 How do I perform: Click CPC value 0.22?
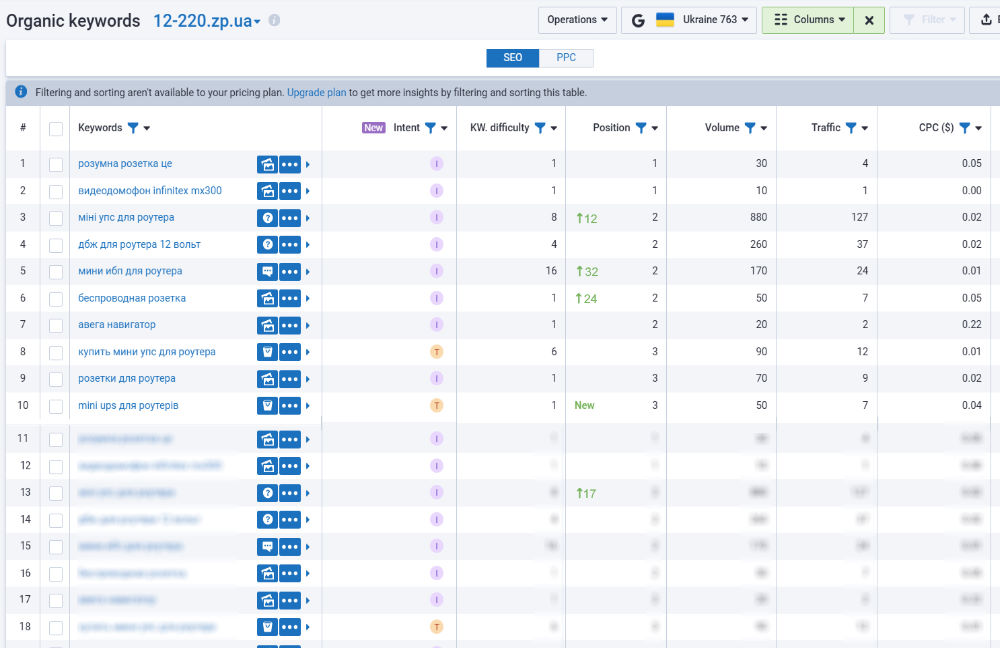pyautogui.click(x=971, y=325)
